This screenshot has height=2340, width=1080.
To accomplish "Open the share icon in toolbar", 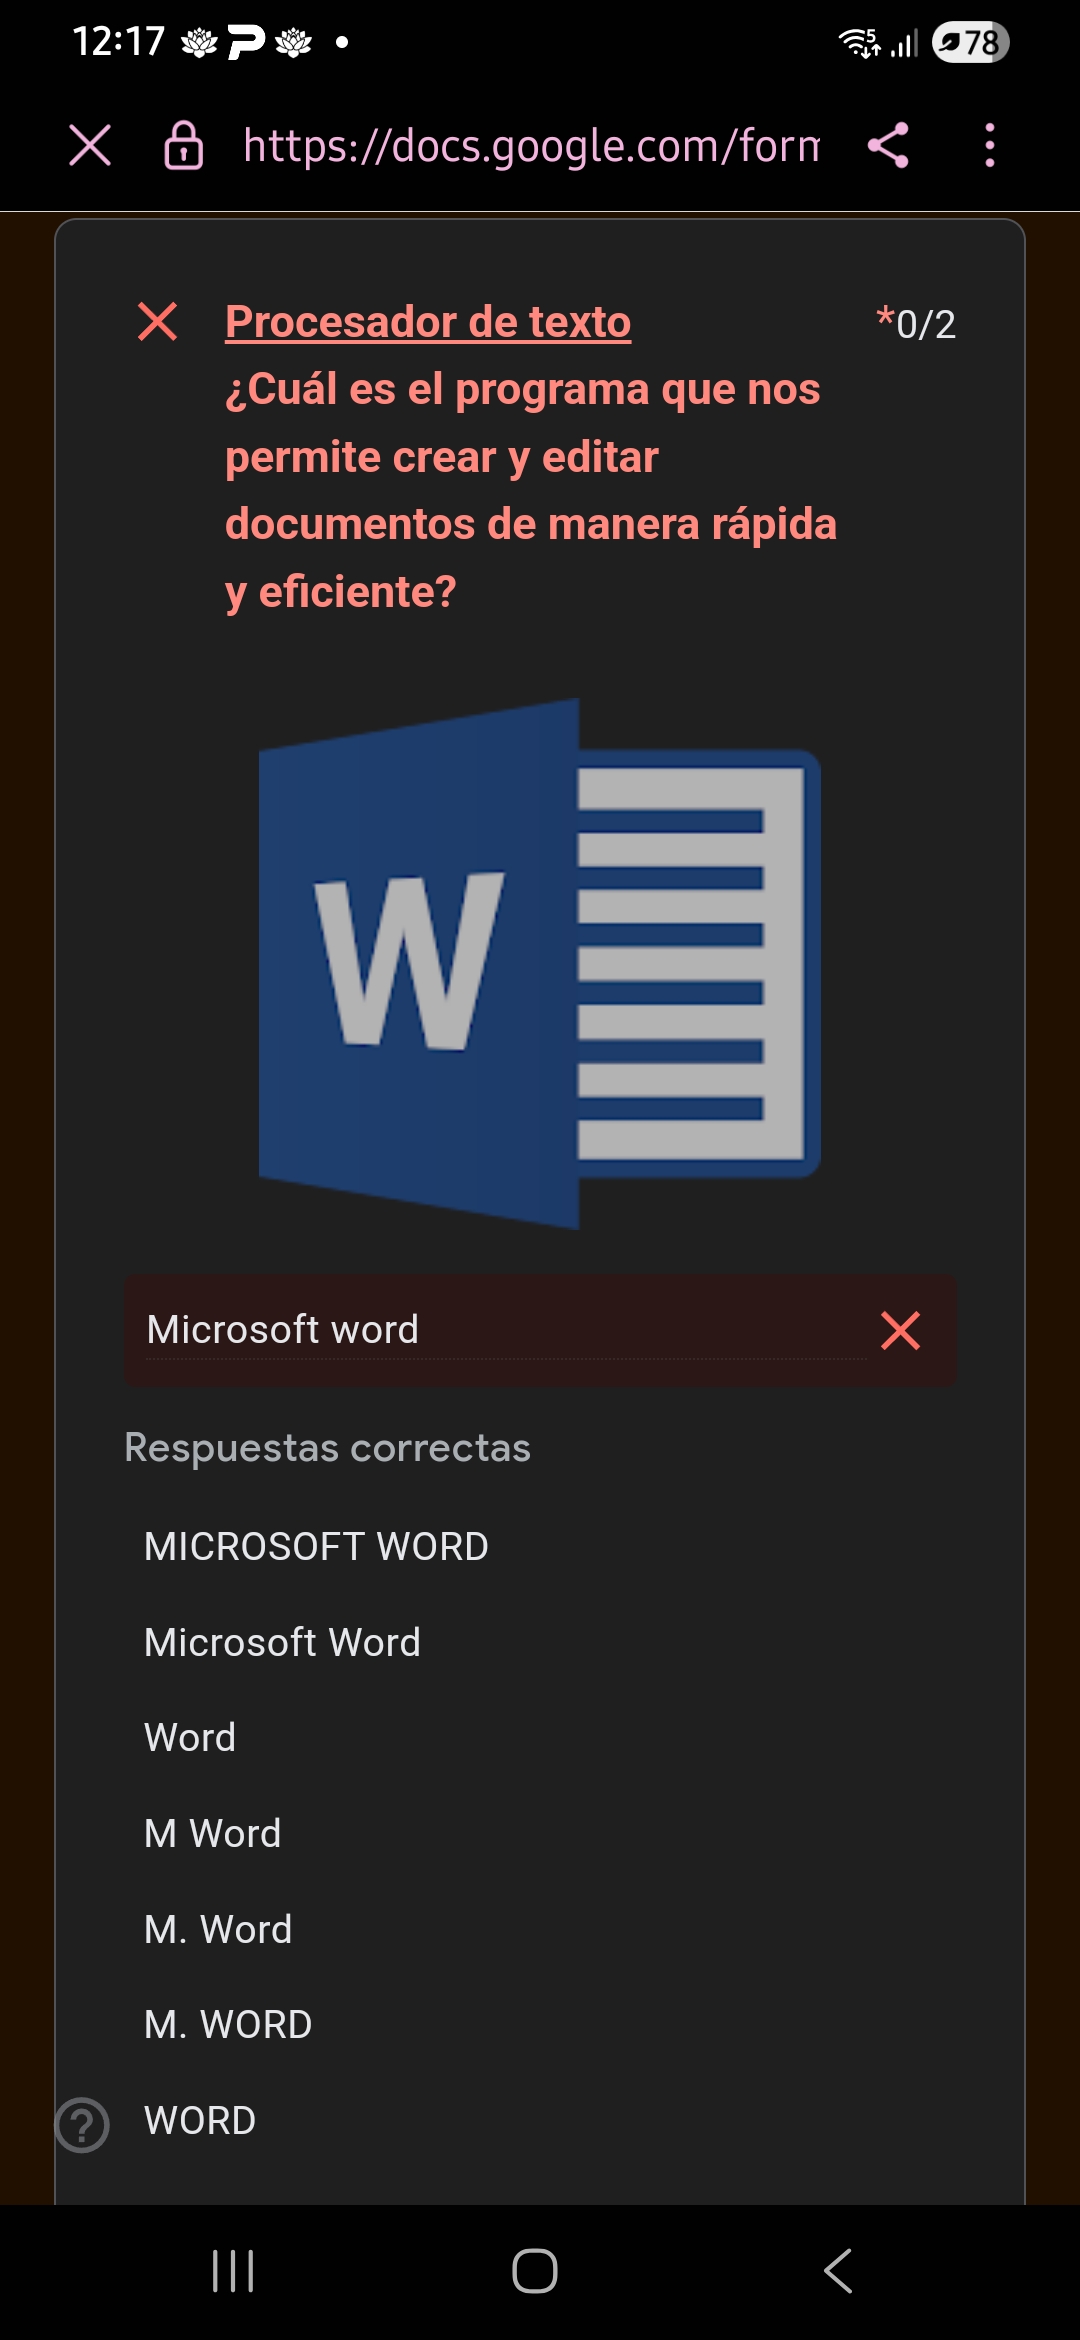I will pyautogui.click(x=888, y=146).
